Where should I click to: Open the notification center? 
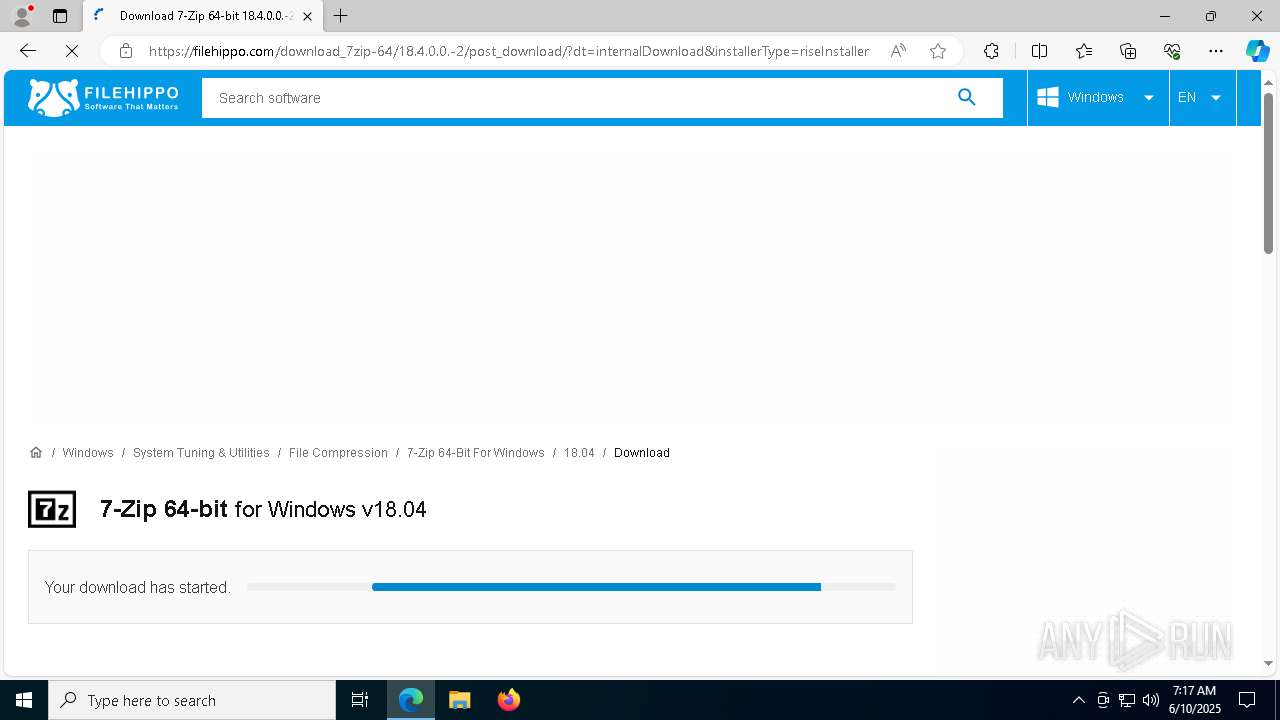click(1247, 700)
